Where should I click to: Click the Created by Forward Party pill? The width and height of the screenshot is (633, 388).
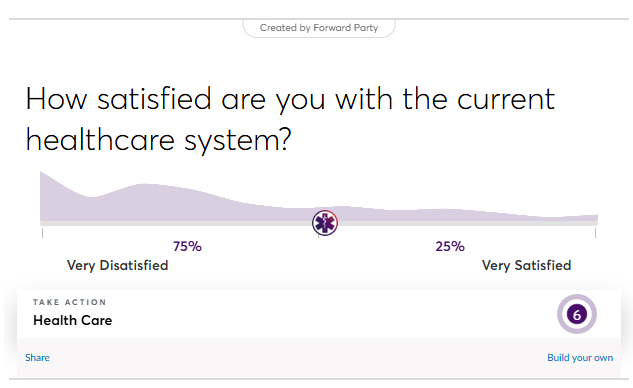coord(319,28)
